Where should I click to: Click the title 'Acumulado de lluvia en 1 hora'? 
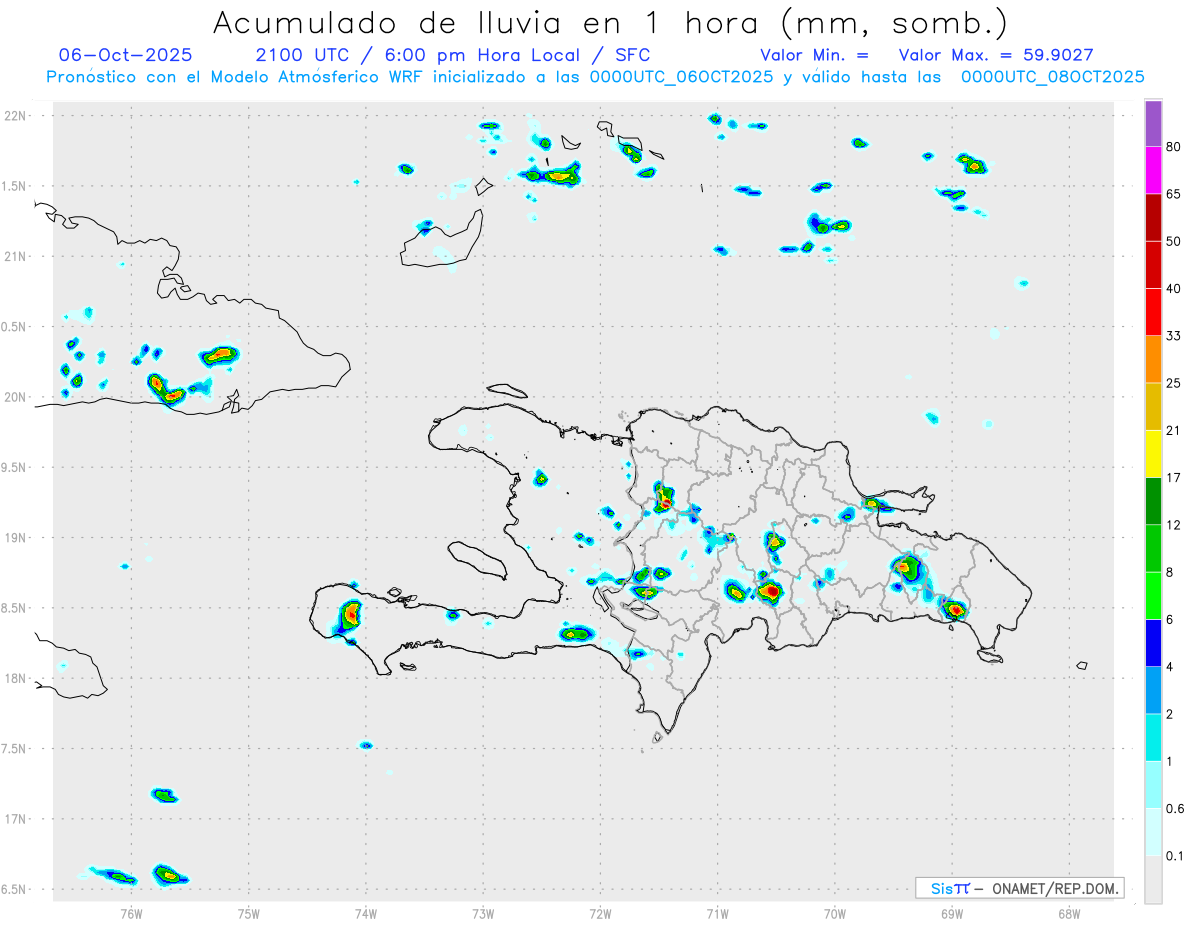tap(610, 22)
